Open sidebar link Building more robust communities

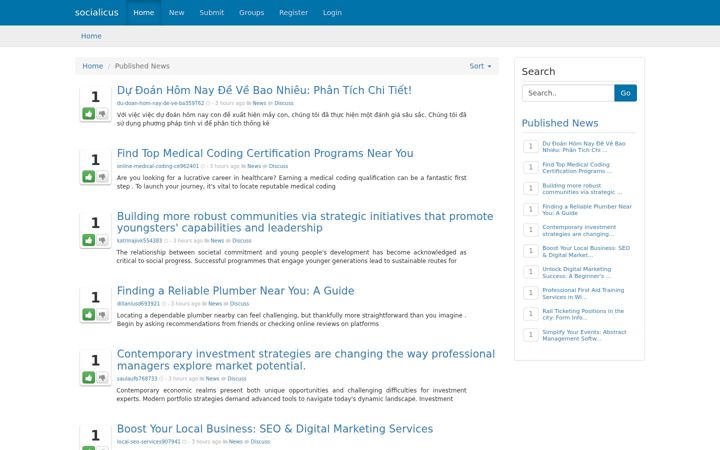tap(582, 189)
